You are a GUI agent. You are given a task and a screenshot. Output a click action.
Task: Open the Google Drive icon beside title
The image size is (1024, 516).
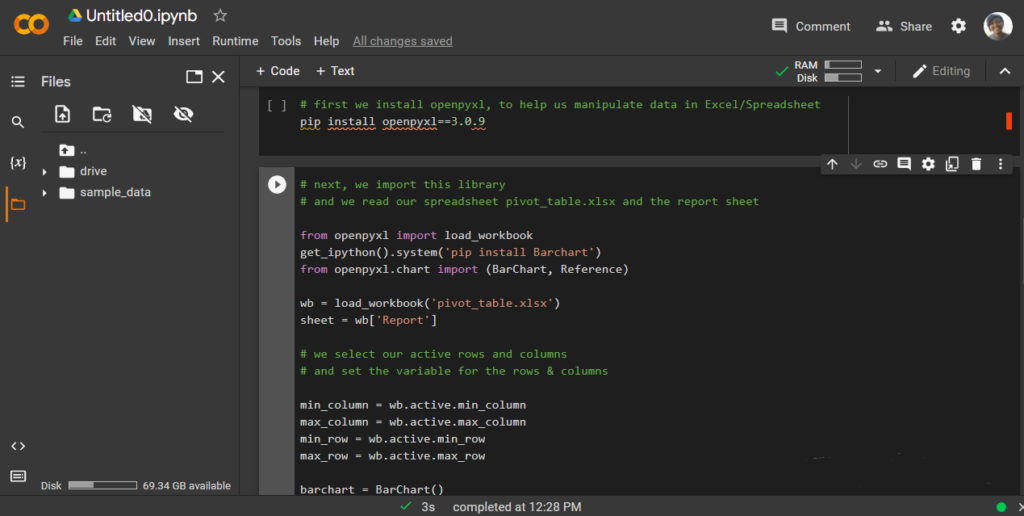coord(74,16)
